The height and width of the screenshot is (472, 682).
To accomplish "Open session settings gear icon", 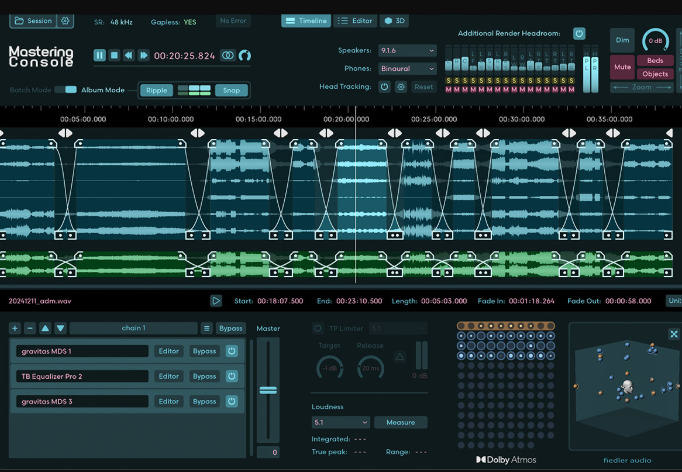I will pos(65,20).
